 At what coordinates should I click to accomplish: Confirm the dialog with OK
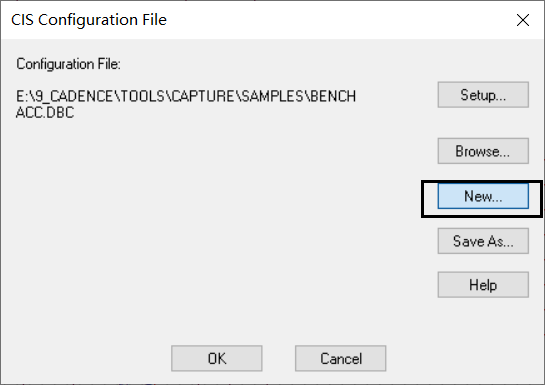click(217, 358)
